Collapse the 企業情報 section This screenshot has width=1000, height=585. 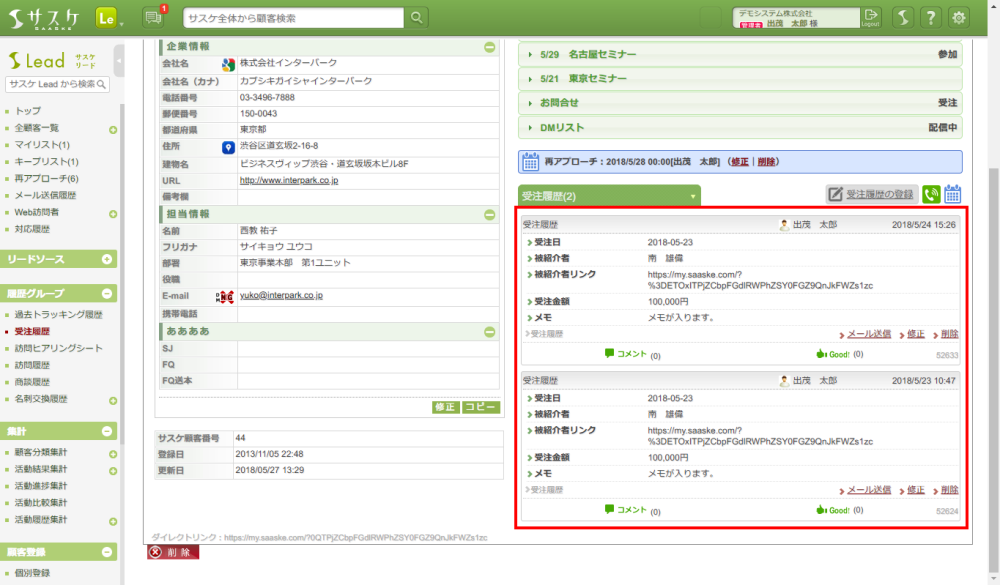pyautogui.click(x=489, y=47)
